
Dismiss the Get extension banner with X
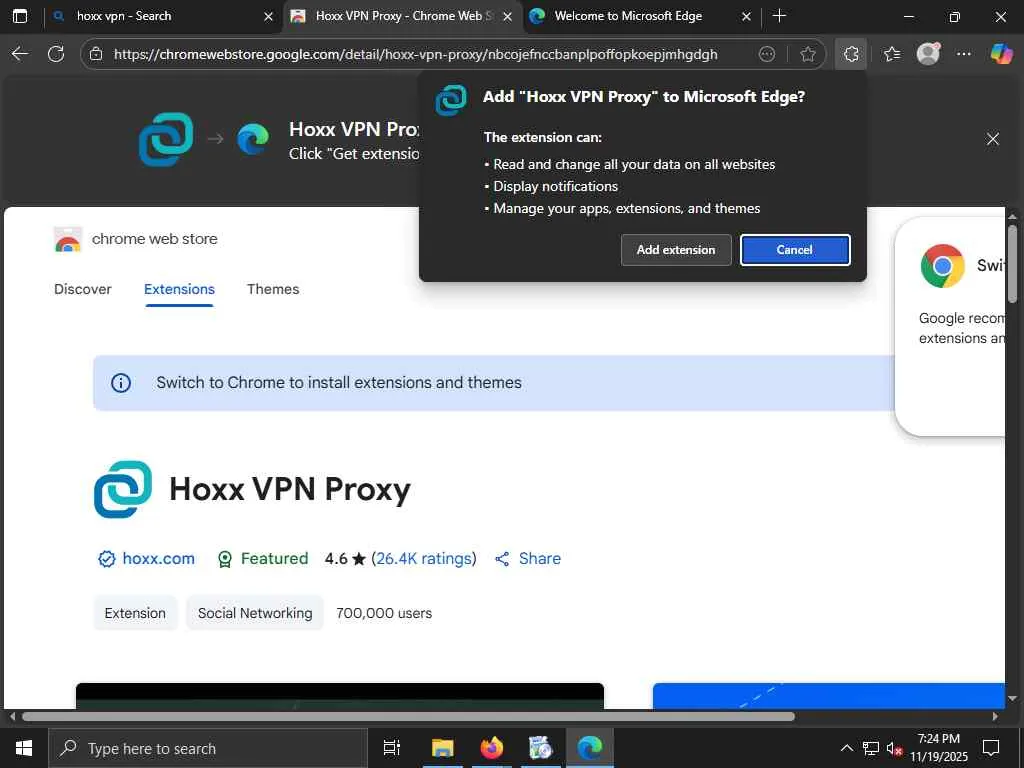click(x=993, y=139)
